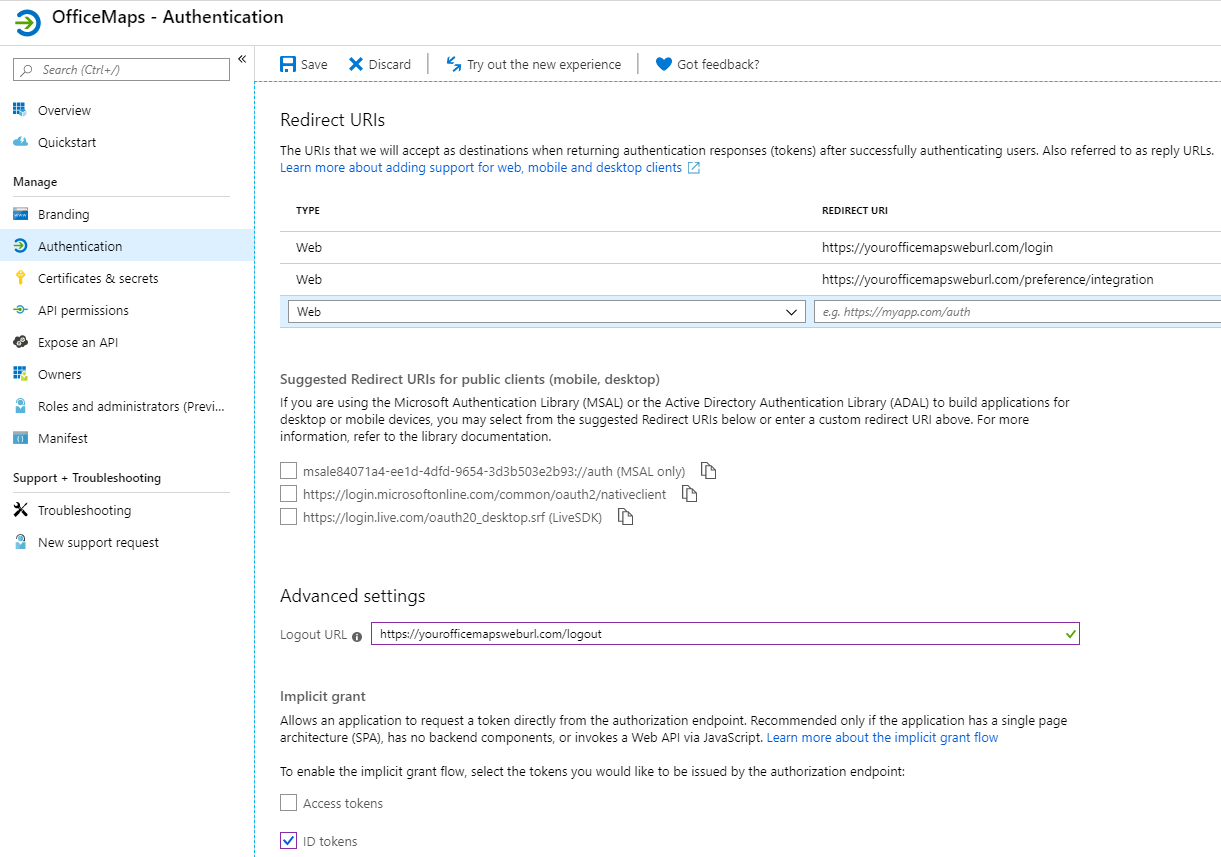Viewport: 1221px width, 857px height.
Task: Select Certificates & secrets menu item
Action: [x=98, y=278]
